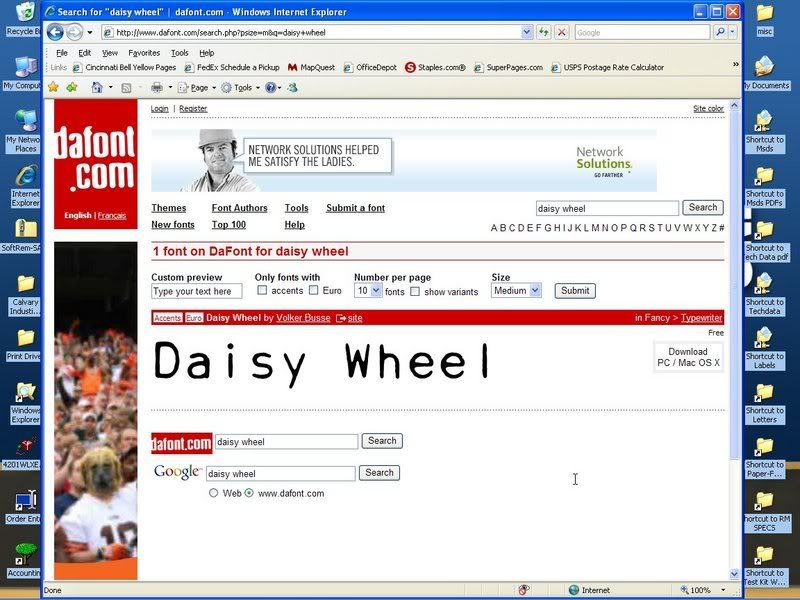800x600 pixels.
Task: Click the IE Forward arrow button
Action: pos(74,32)
